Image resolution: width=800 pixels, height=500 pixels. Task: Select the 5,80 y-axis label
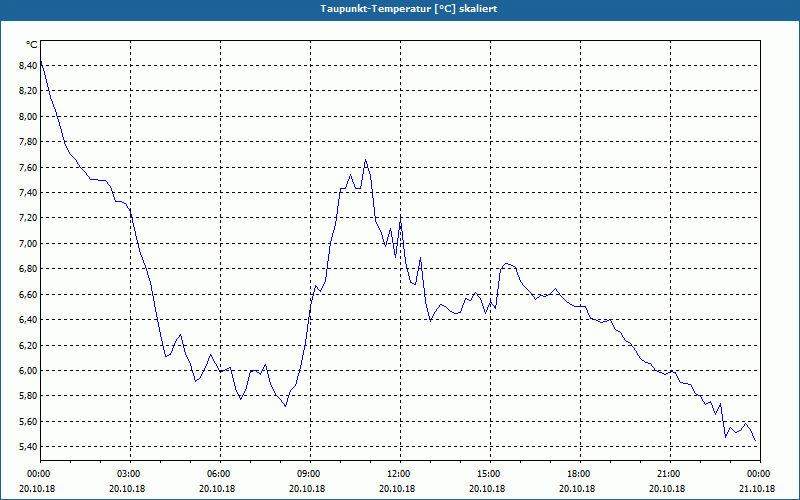27,396
